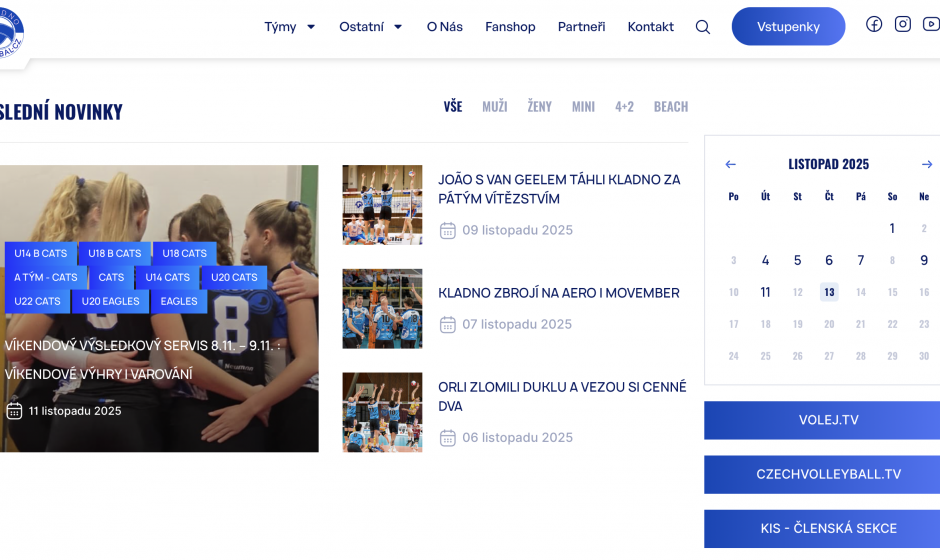
Task: Open the Instagram social icon
Action: [x=903, y=25]
